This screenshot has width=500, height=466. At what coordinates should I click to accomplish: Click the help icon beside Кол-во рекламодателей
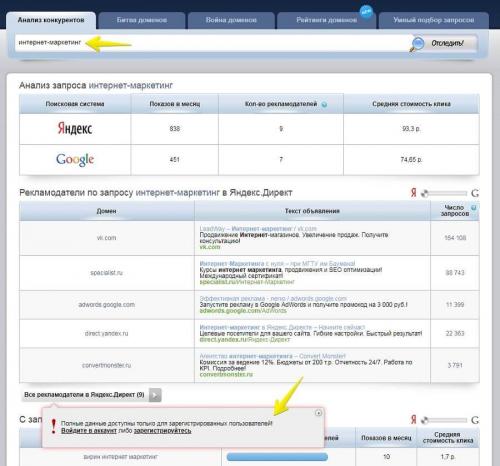(324, 104)
